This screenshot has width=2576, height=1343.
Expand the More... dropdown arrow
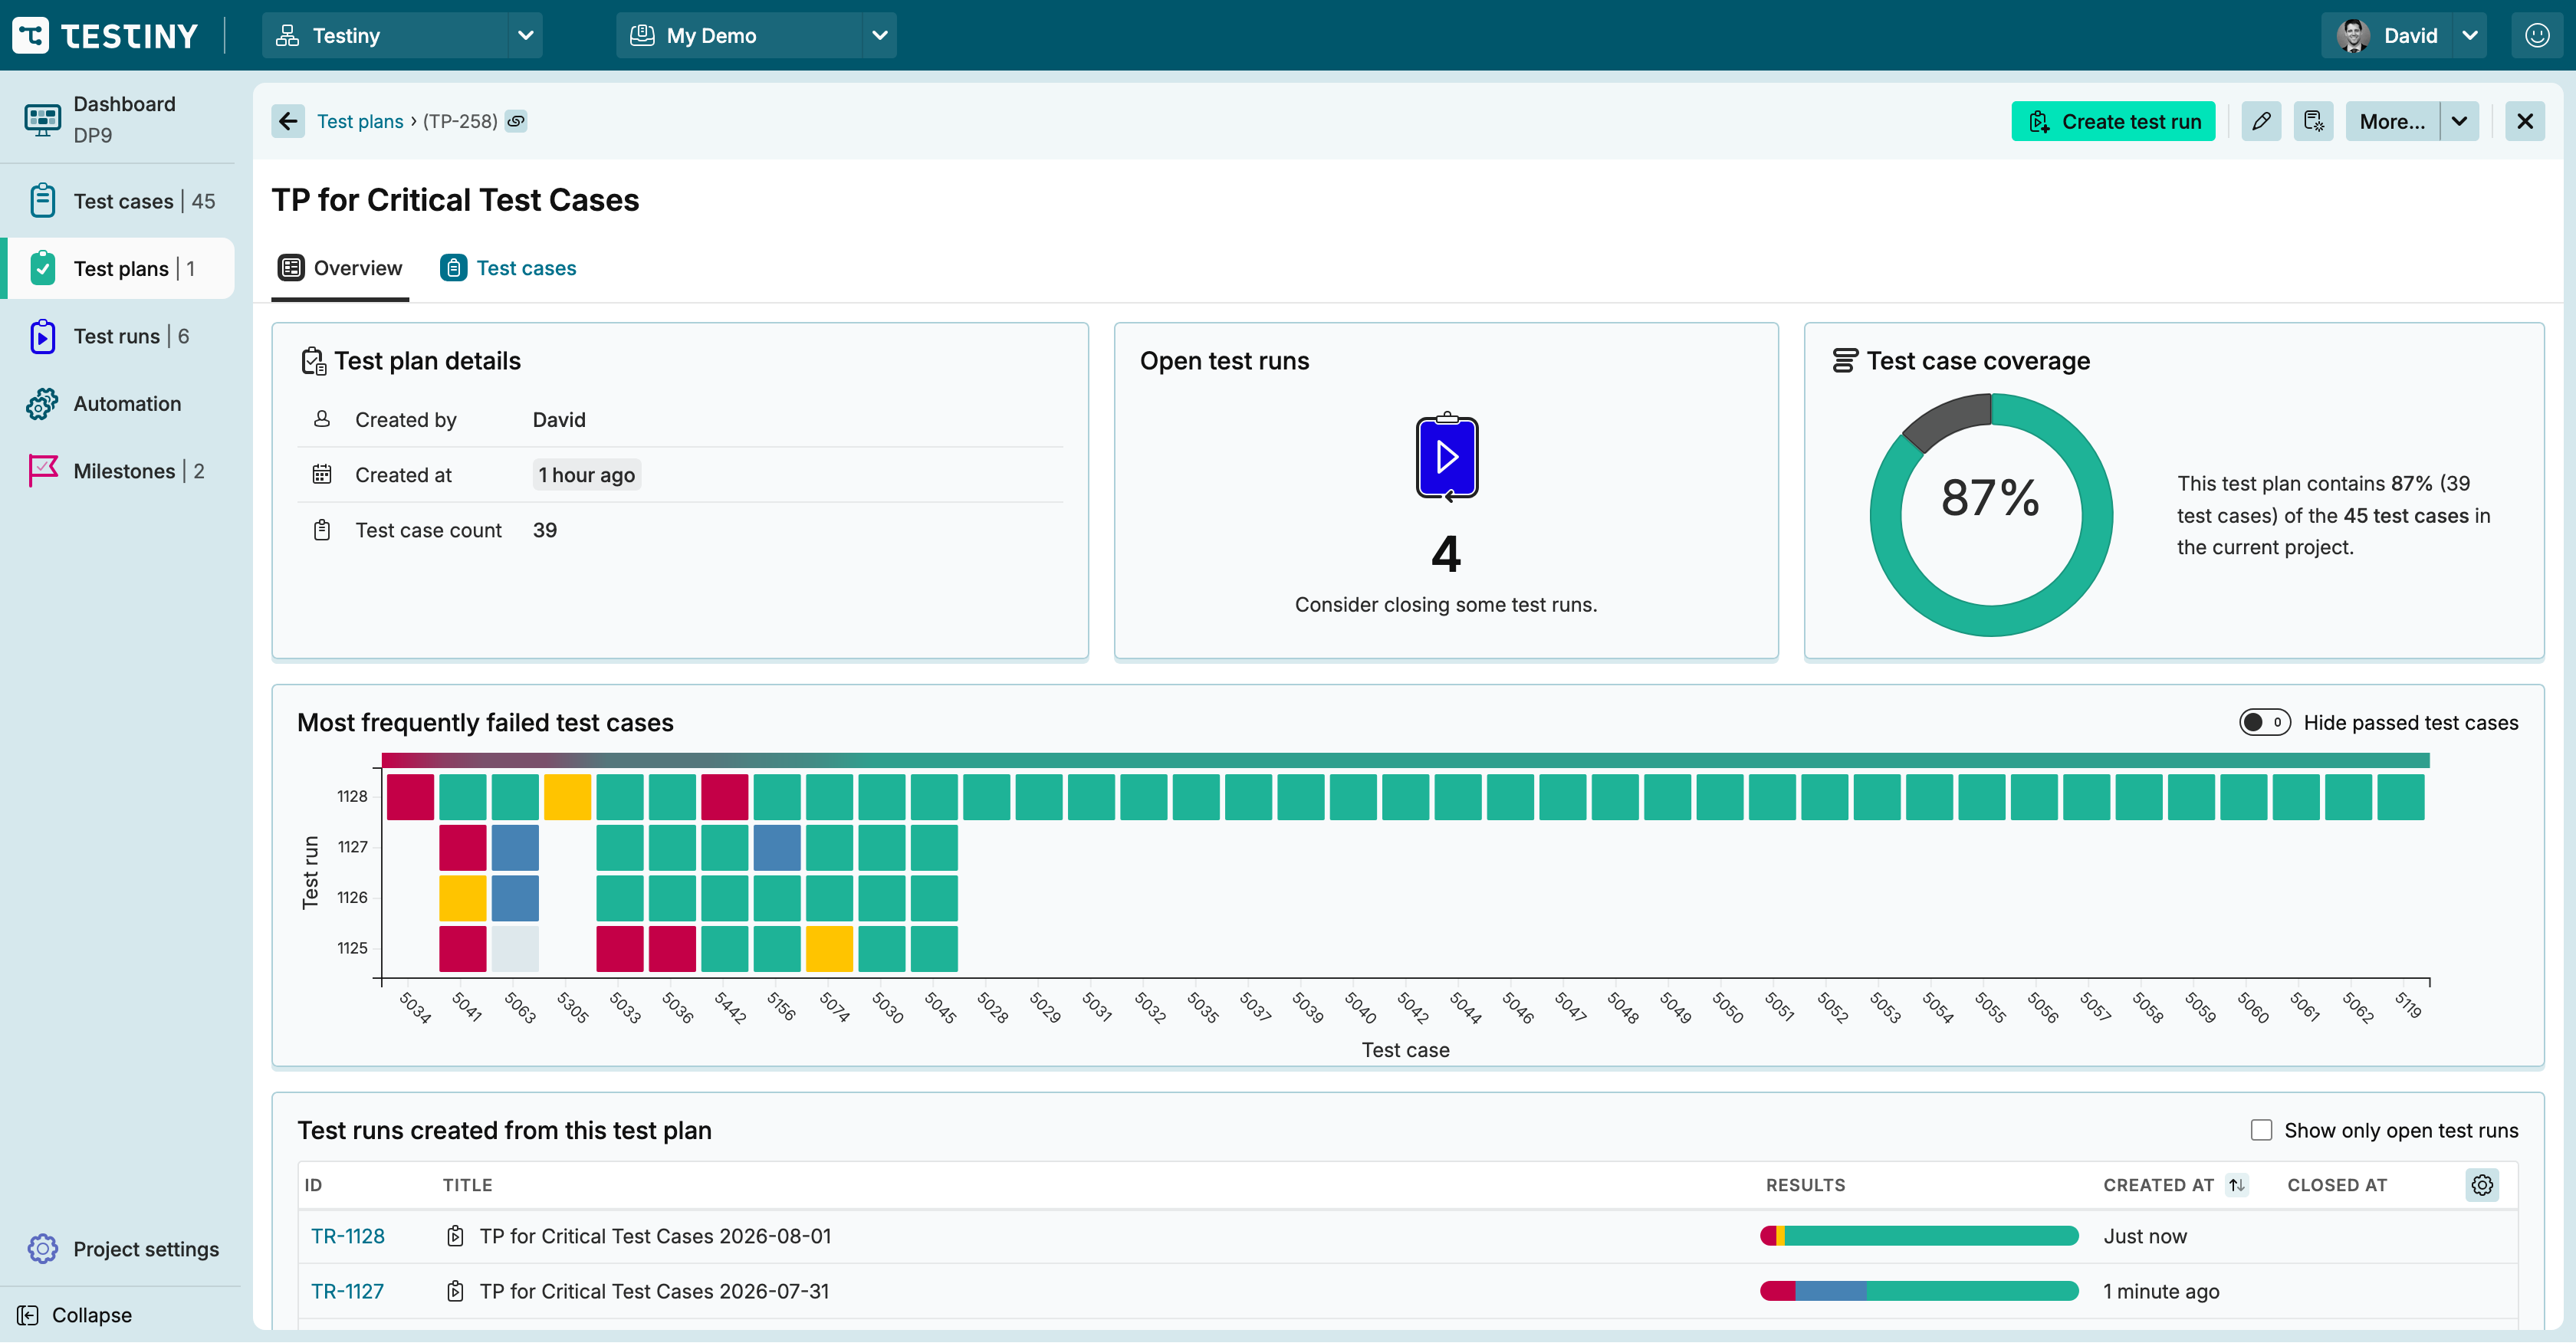click(x=2459, y=121)
